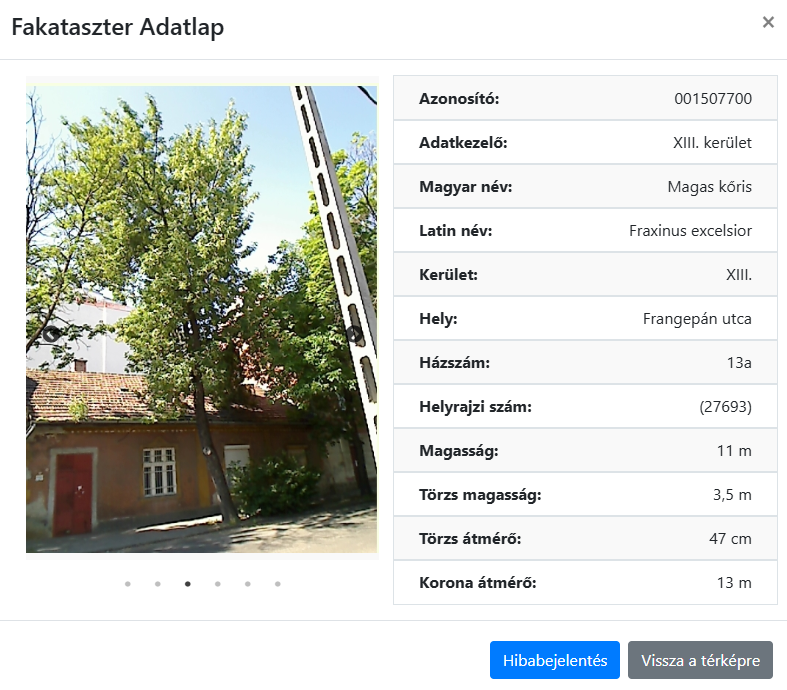Jump to the first carousel photo dot
The image size is (787, 690).
coord(127,584)
